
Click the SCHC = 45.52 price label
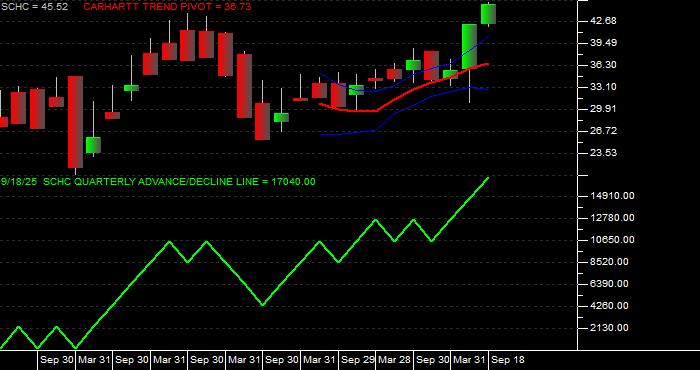[34, 7]
